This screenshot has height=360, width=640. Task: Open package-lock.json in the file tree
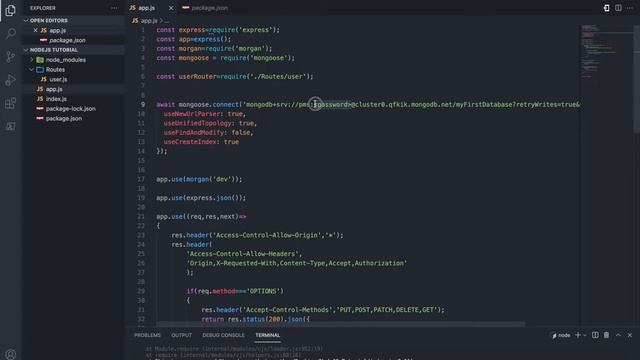coord(71,109)
